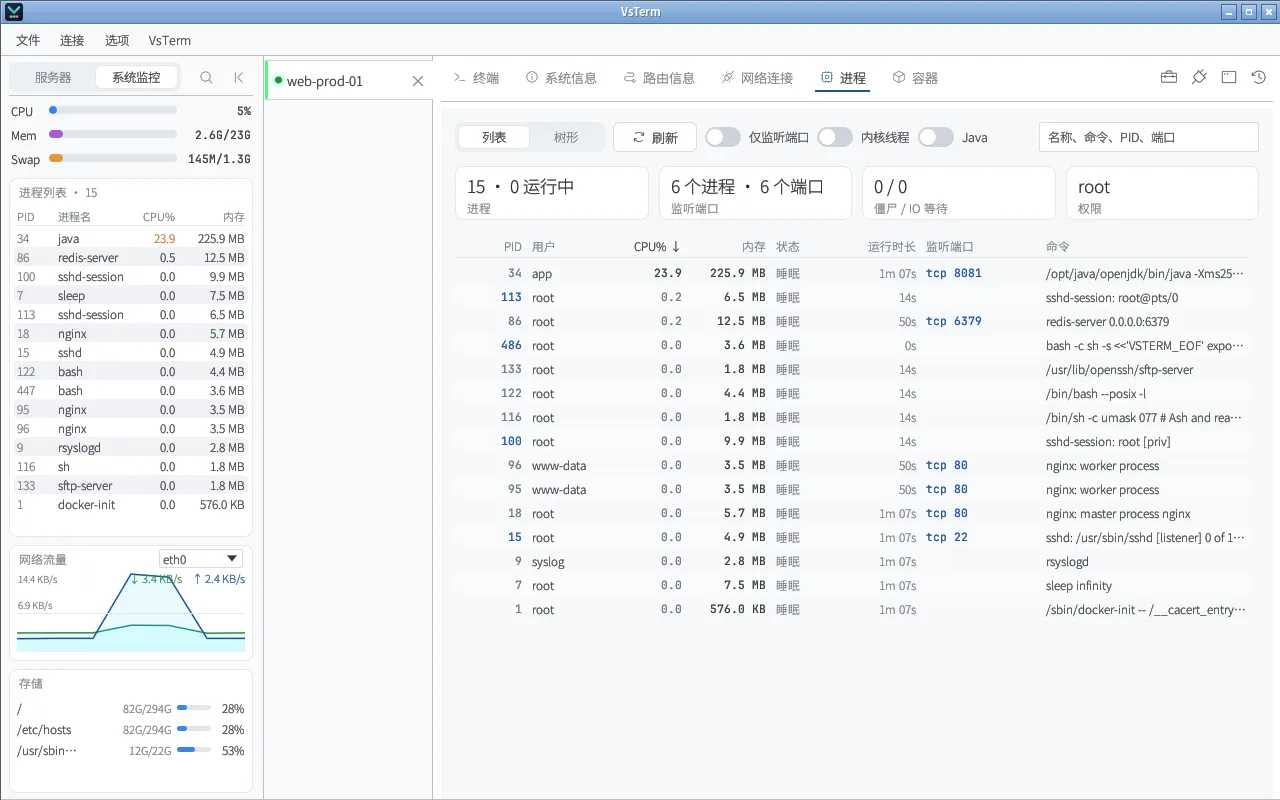Open the history clock icon
This screenshot has height=800, width=1280.
point(1259,77)
